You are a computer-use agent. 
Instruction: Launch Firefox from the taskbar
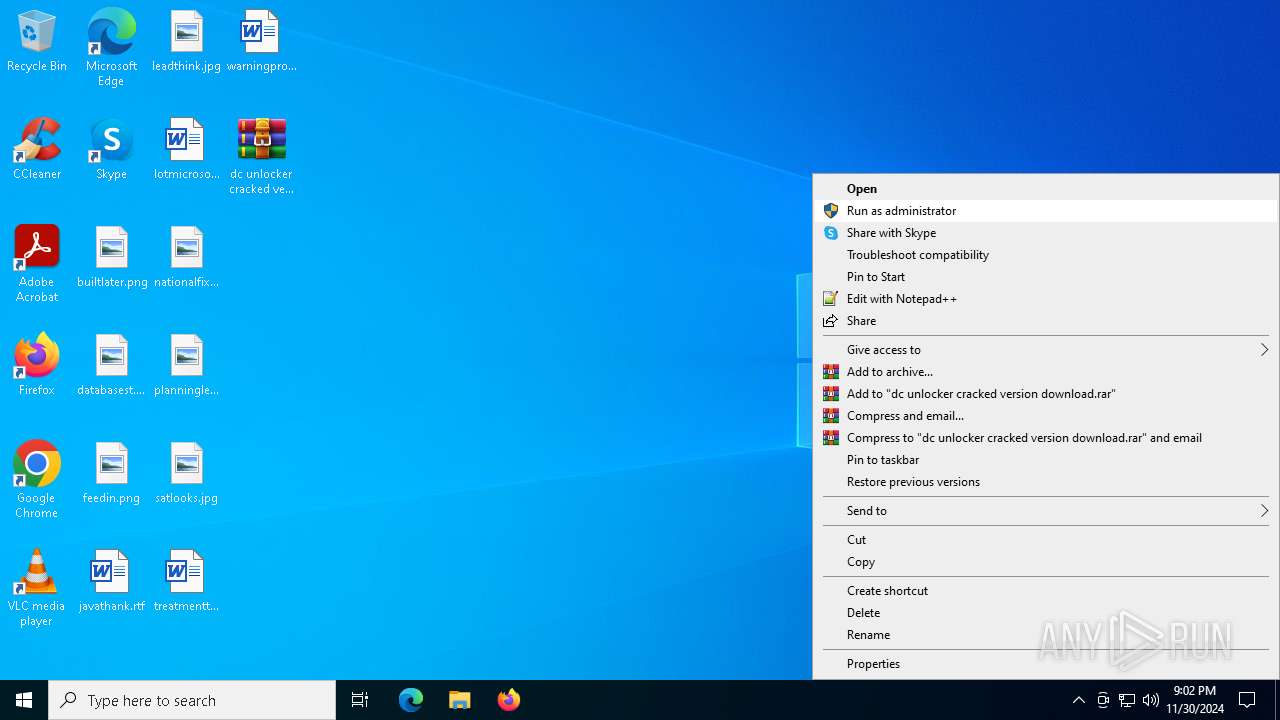click(509, 700)
